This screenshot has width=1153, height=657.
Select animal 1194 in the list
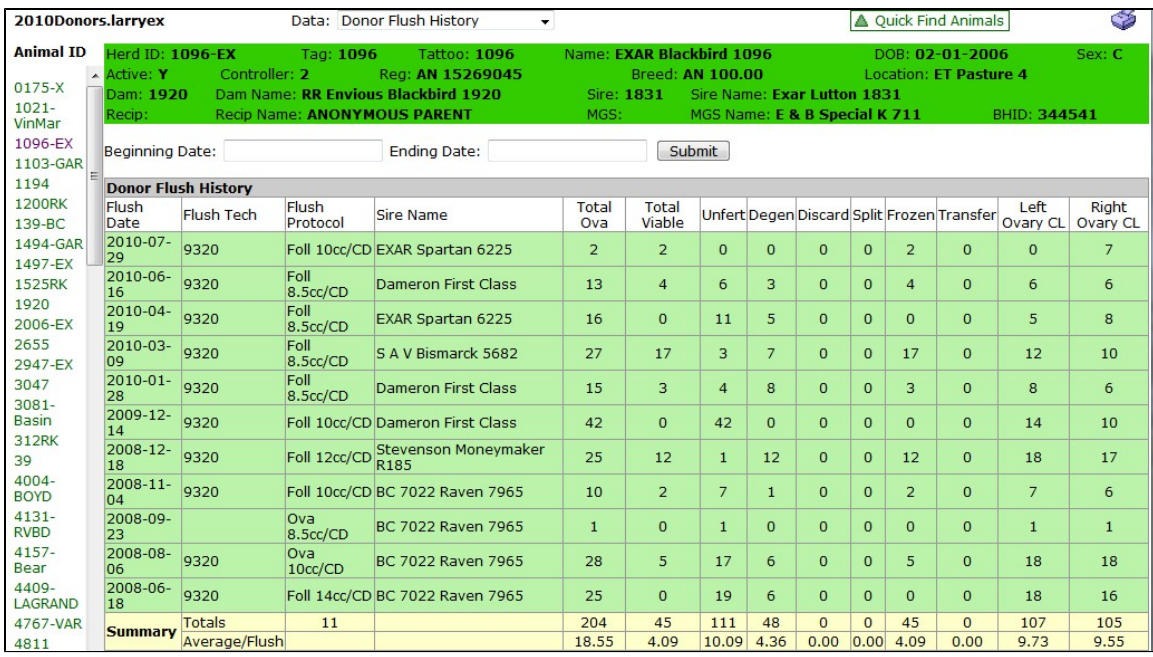pyautogui.click(x=32, y=184)
